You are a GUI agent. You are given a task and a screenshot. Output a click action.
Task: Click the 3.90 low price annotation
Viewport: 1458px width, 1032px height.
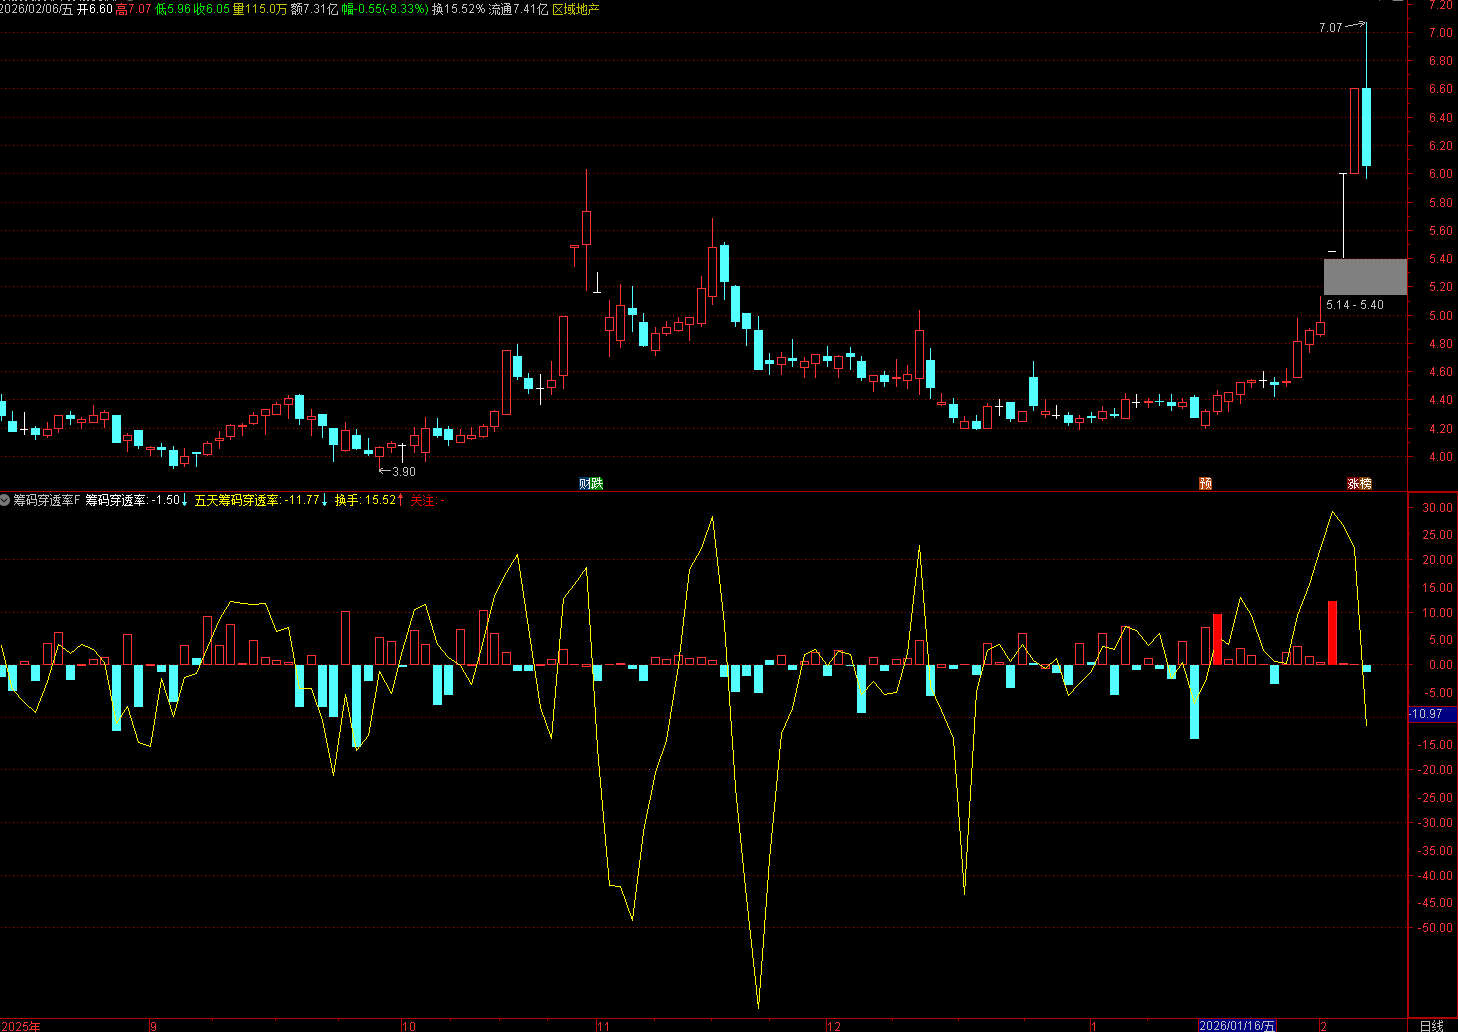404,471
